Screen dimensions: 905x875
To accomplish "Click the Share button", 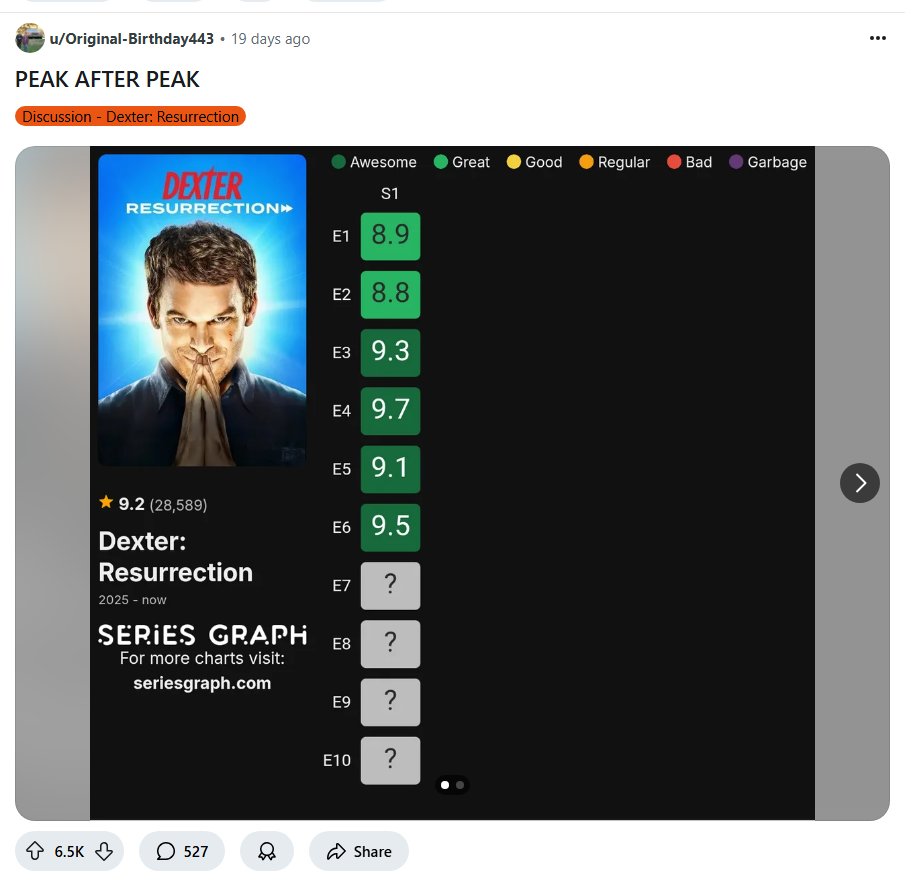I will pyautogui.click(x=358, y=851).
